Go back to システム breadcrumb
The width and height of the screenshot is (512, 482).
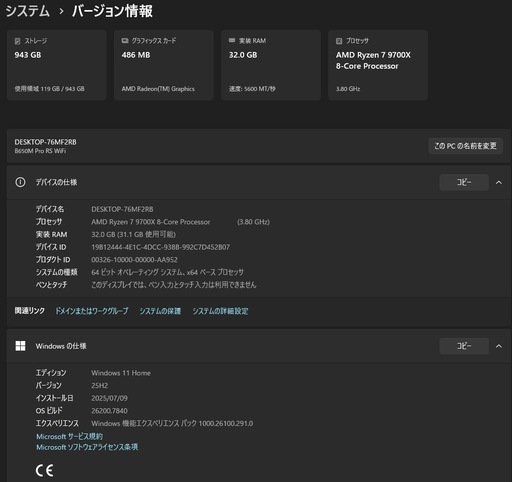click(x=28, y=11)
